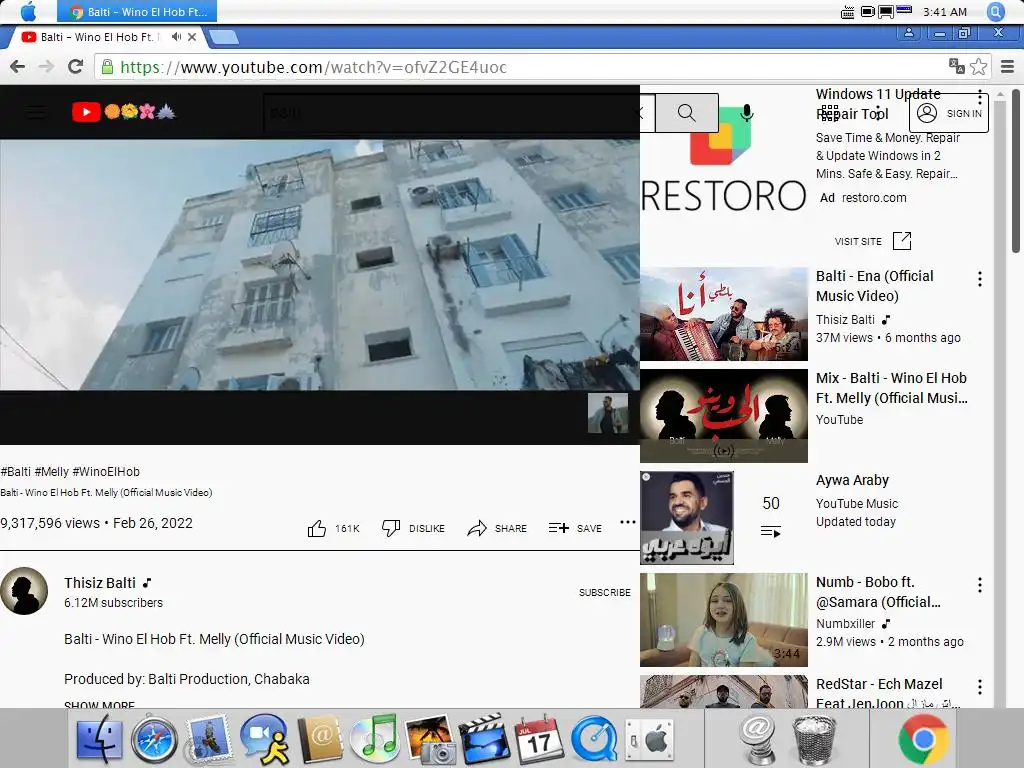Reload the page in Chrome

(76, 67)
